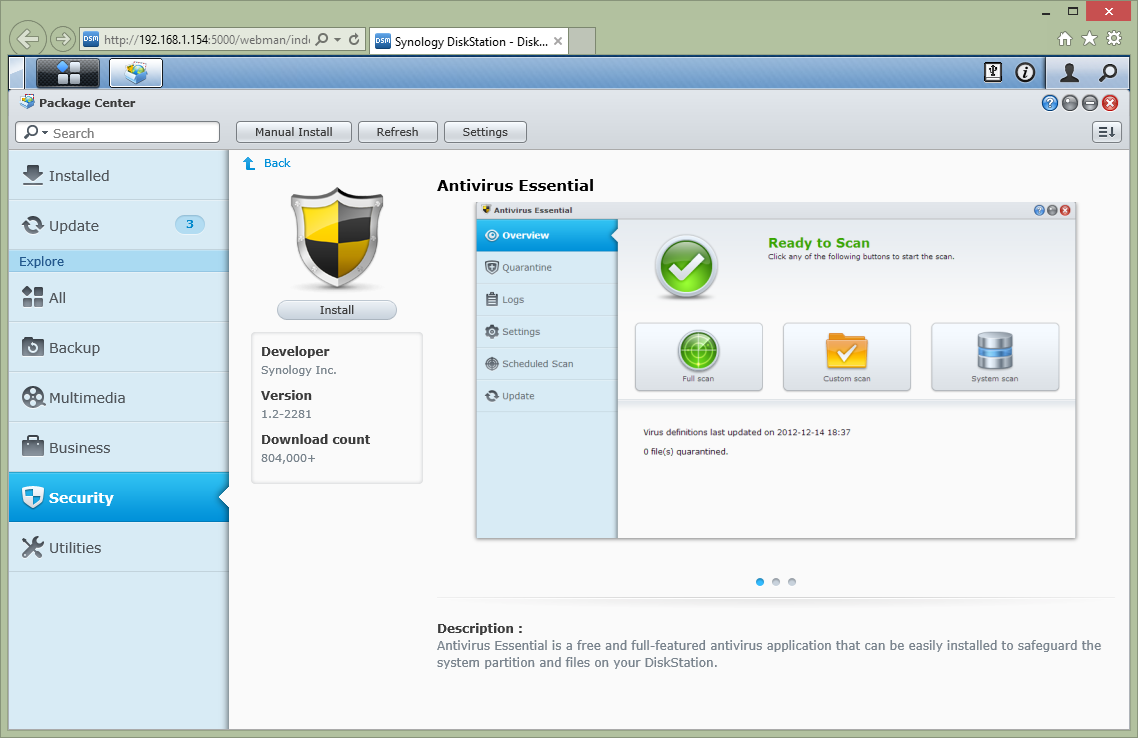Open the DSM notifications info icon
This screenshot has width=1138, height=738.
(x=1025, y=72)
